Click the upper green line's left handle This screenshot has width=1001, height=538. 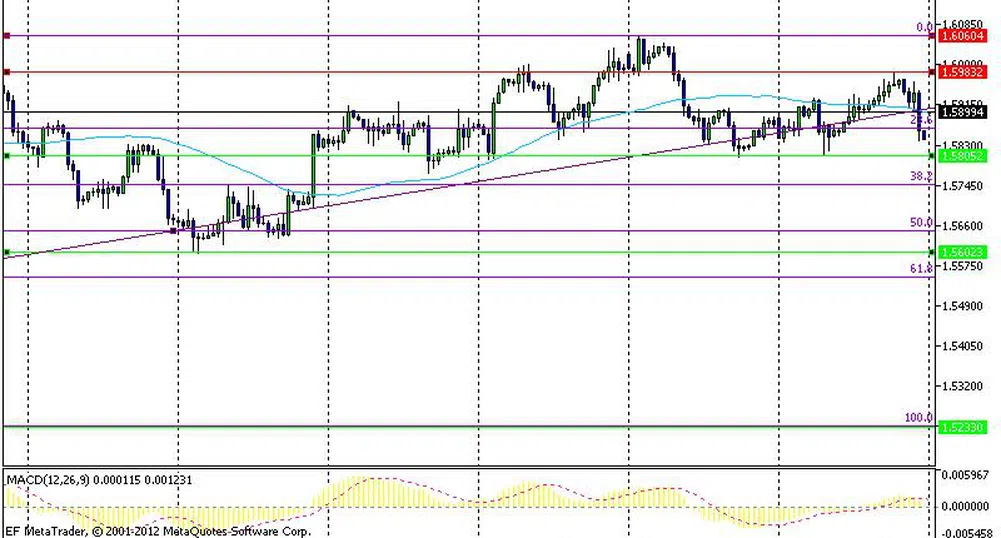(x=7, y=156)
